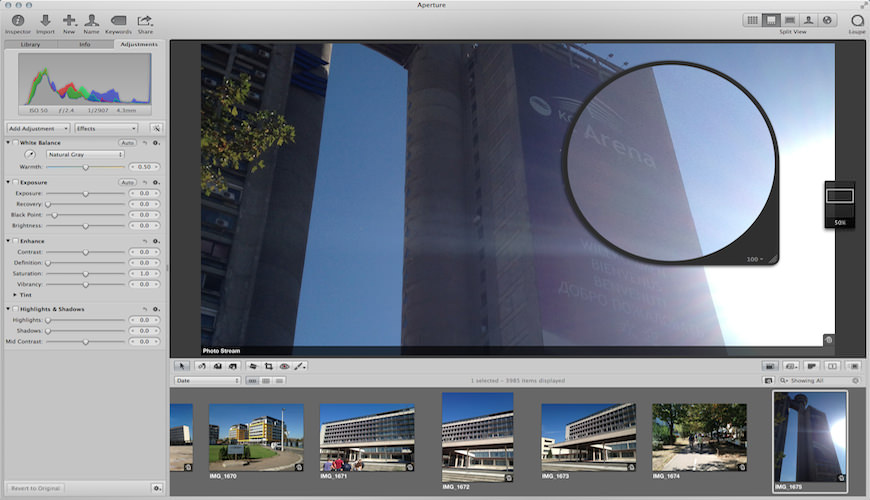This screenshot has height=500, width=870.
Task: Open the Quick Brushes tool menu
Action: coord(300,366)
